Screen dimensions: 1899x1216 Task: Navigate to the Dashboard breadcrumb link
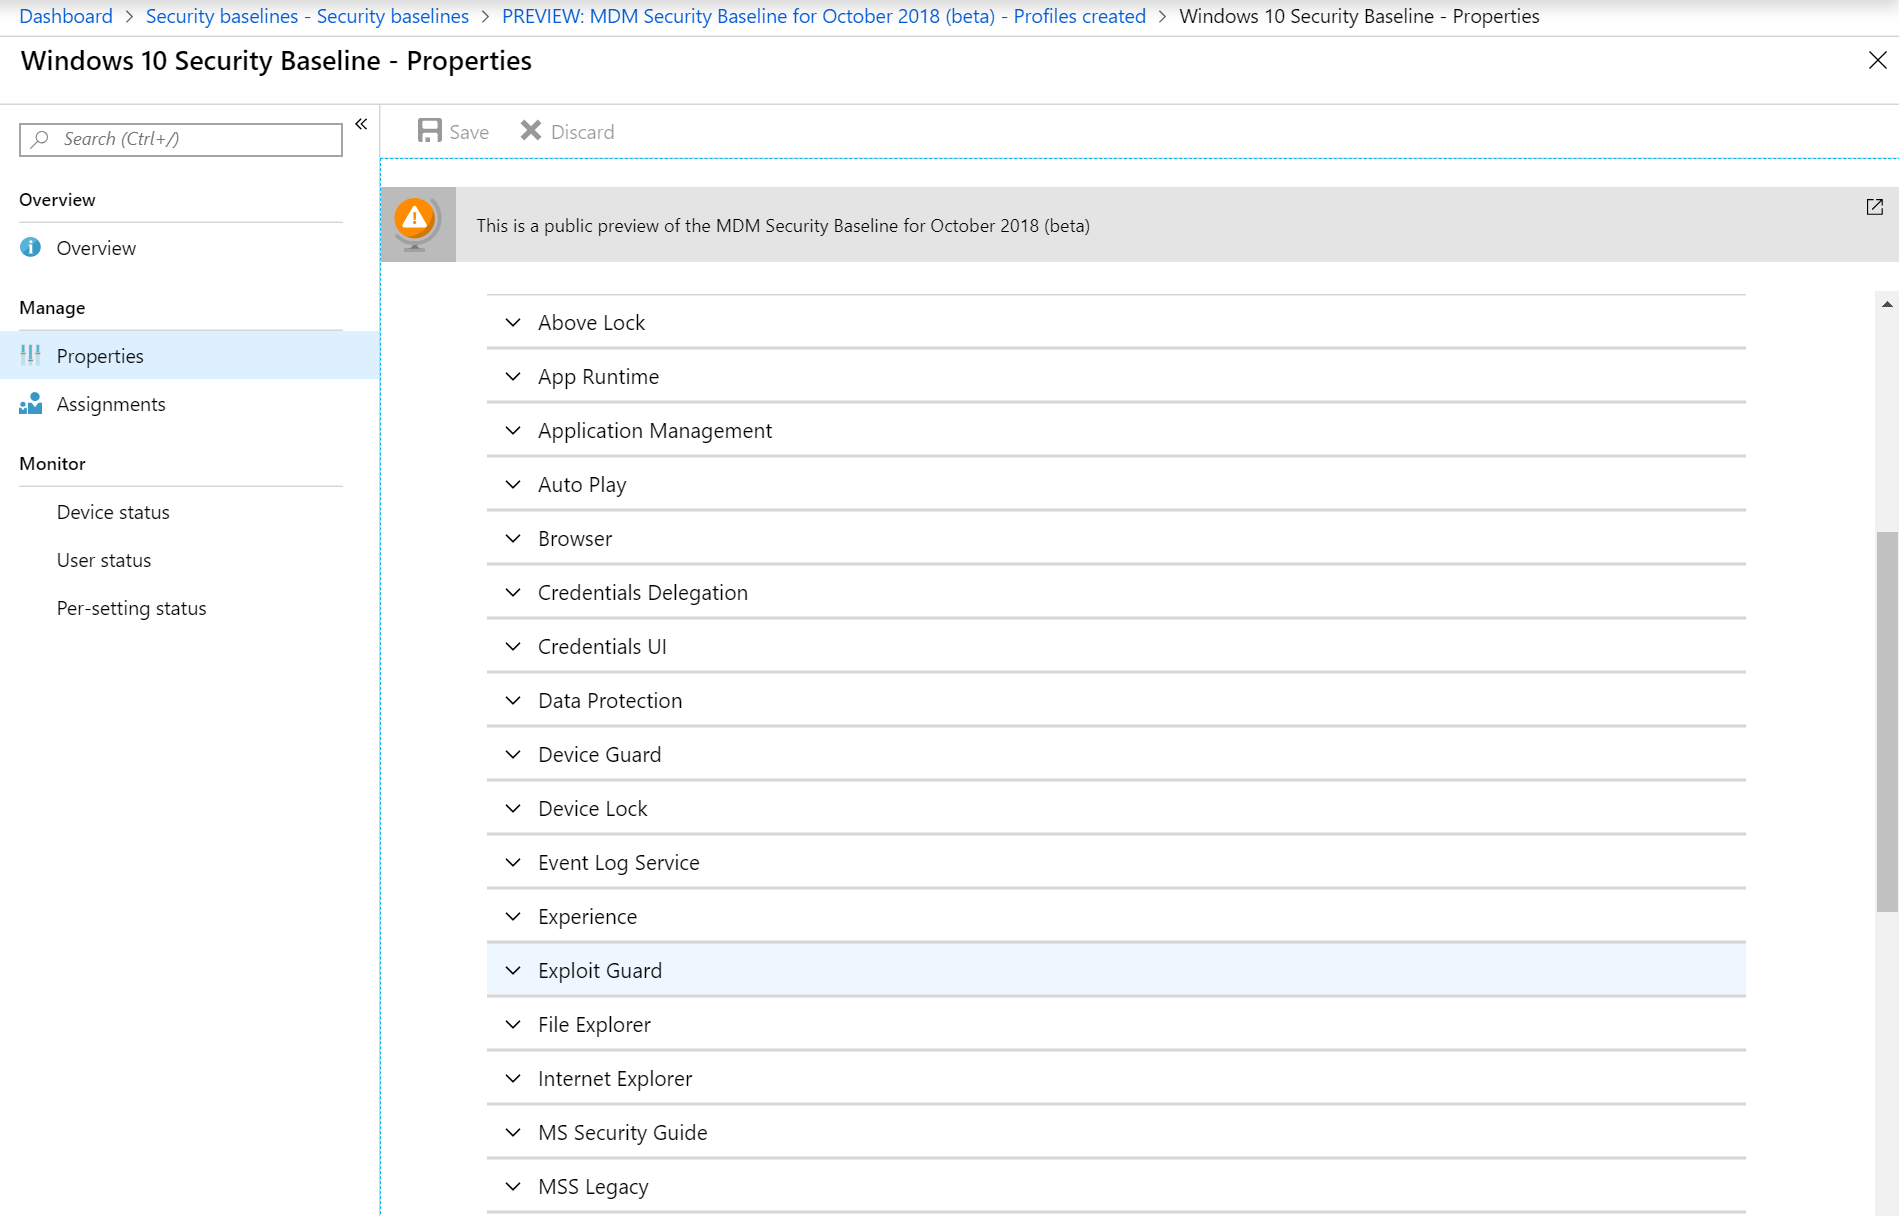click(x=65, y=15)
